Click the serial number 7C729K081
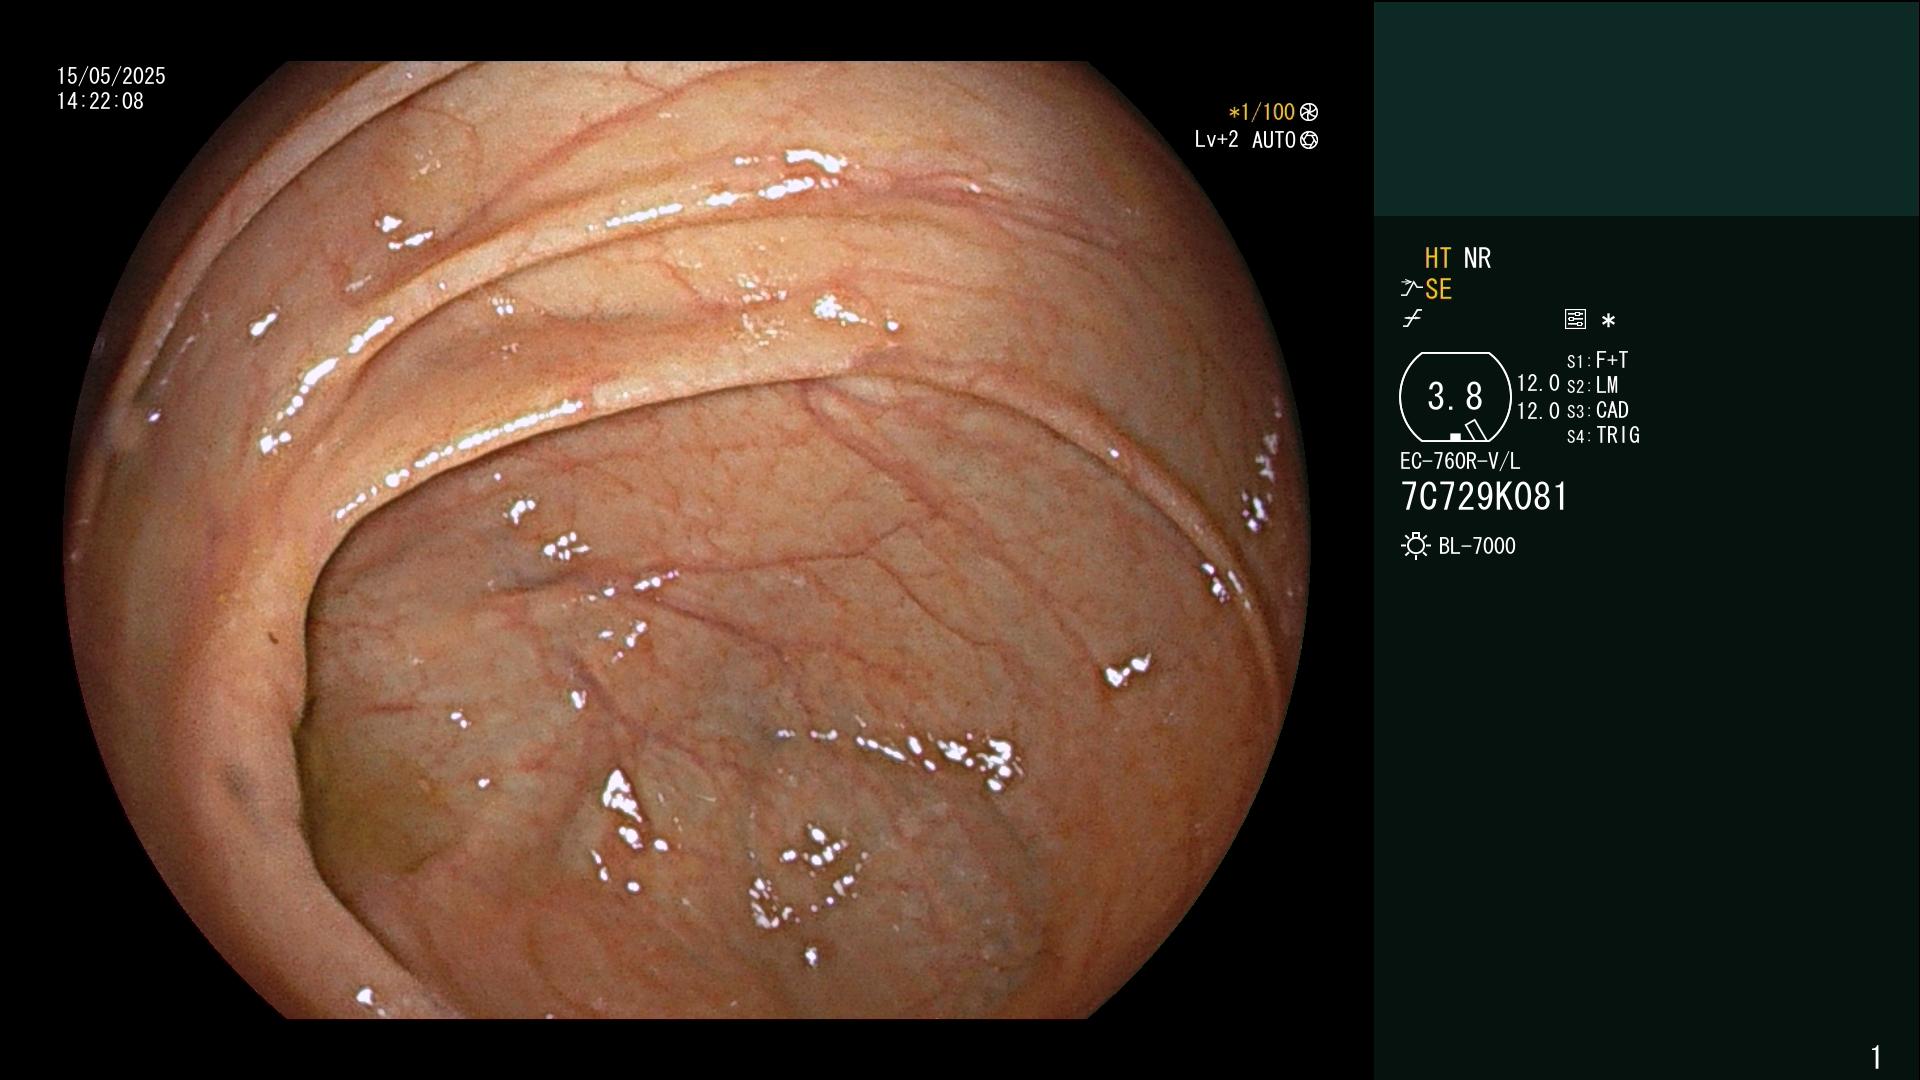1920x1080 pixels. [1484, 497]
